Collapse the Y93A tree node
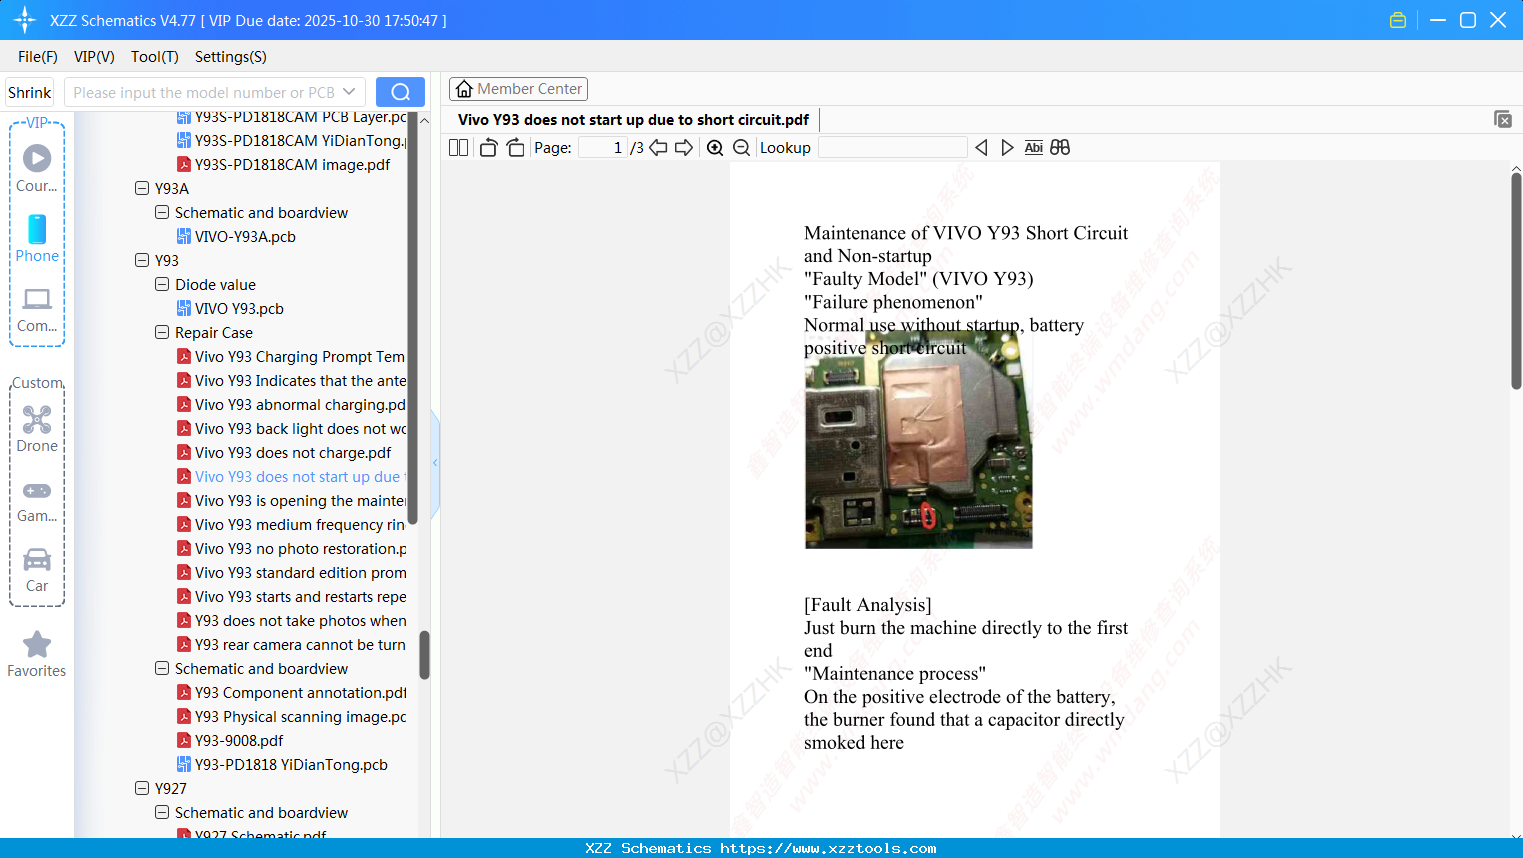This screenshot has height=858, width=1523. coord(142,188)
